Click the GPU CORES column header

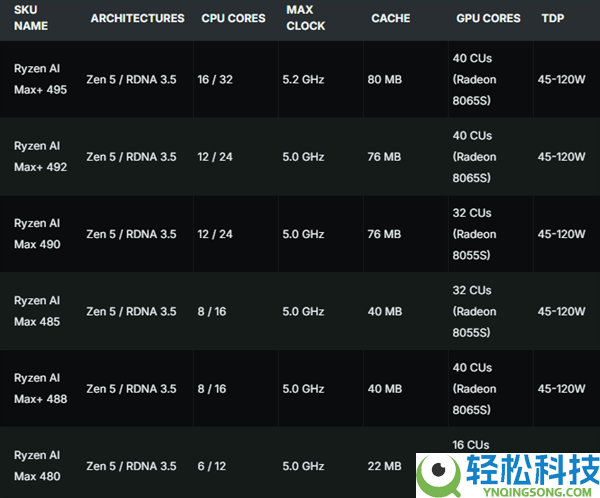(x=488, y=18)
